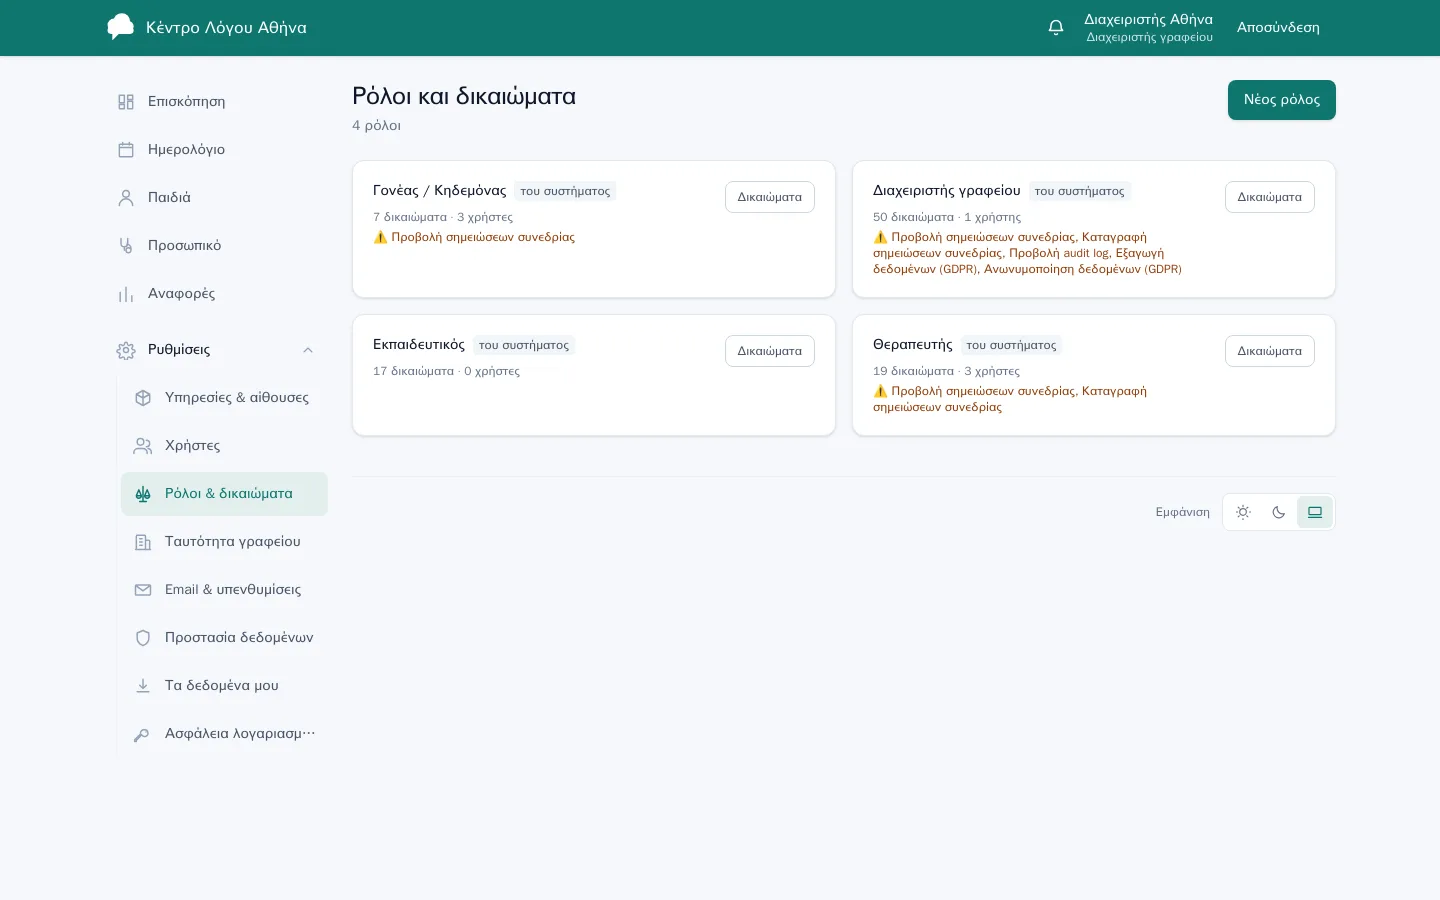Viewport: 1440px width, 900px height.
Task: Click '50 δικαιώματα · 1 χρήστης' text
Action: 947,217
